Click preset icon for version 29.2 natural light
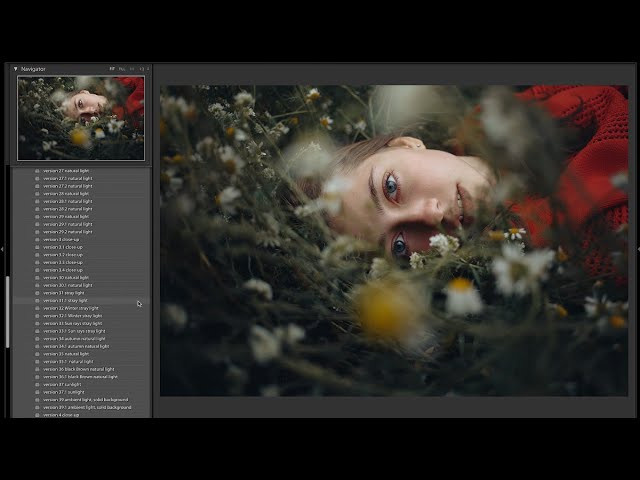 click(37, 232)
